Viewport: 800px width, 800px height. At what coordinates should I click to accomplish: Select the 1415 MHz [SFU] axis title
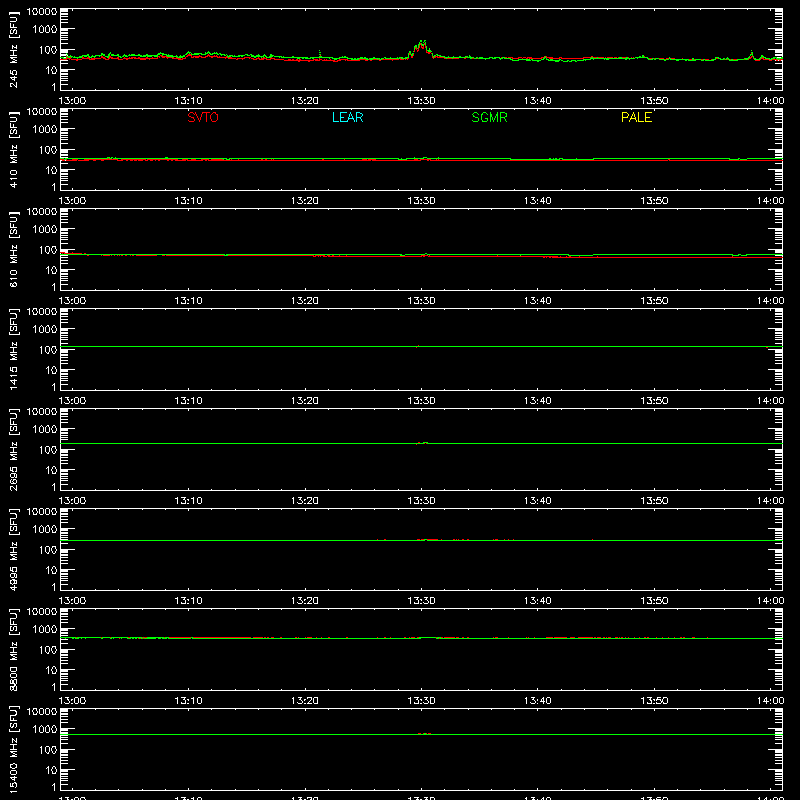14,349
